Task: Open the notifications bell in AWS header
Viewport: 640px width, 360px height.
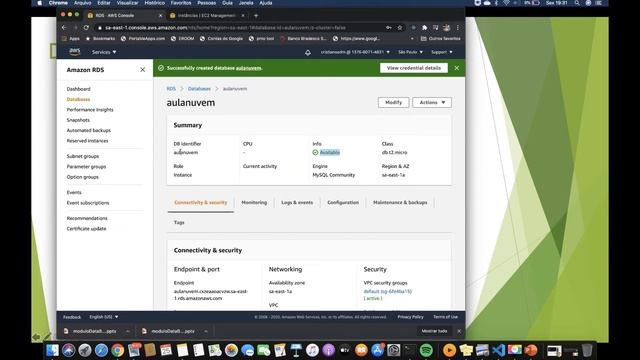Action: click(308, 52)
